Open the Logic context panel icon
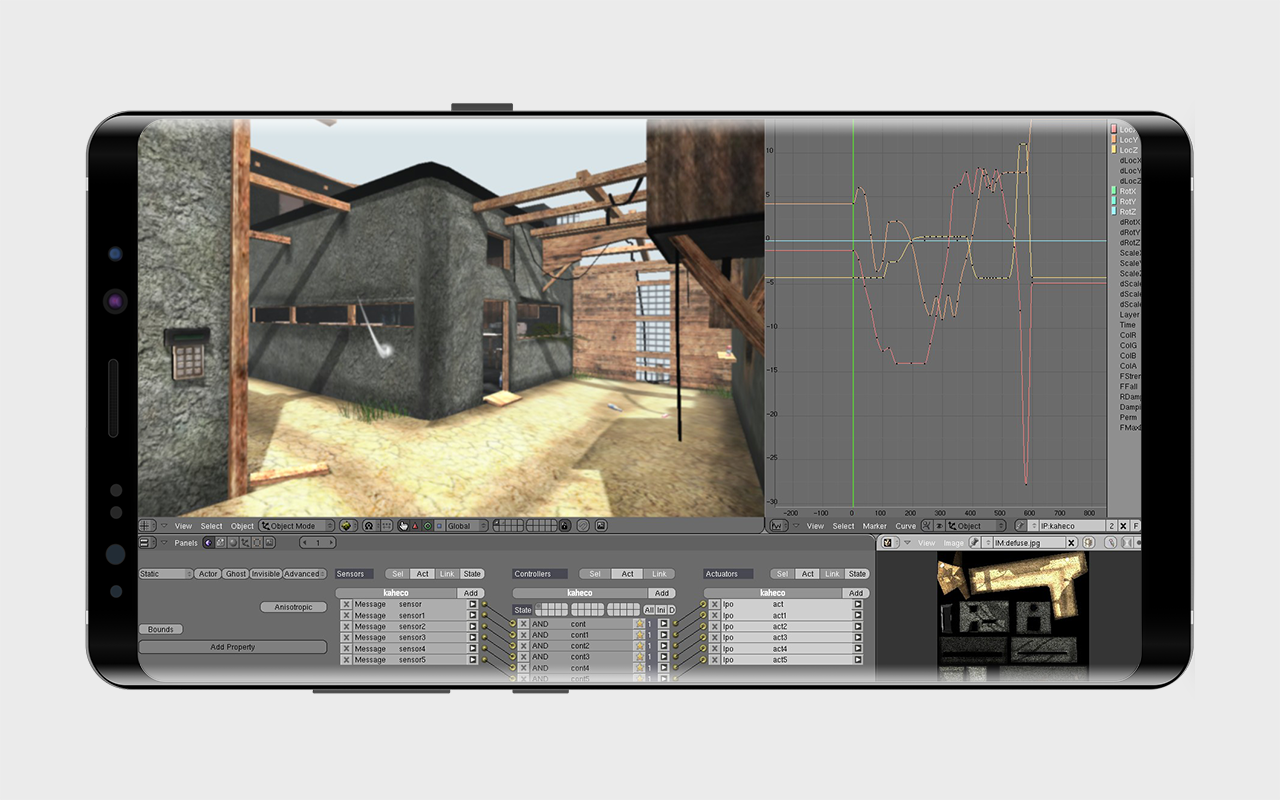1280x800 pixels. [208, 543]
